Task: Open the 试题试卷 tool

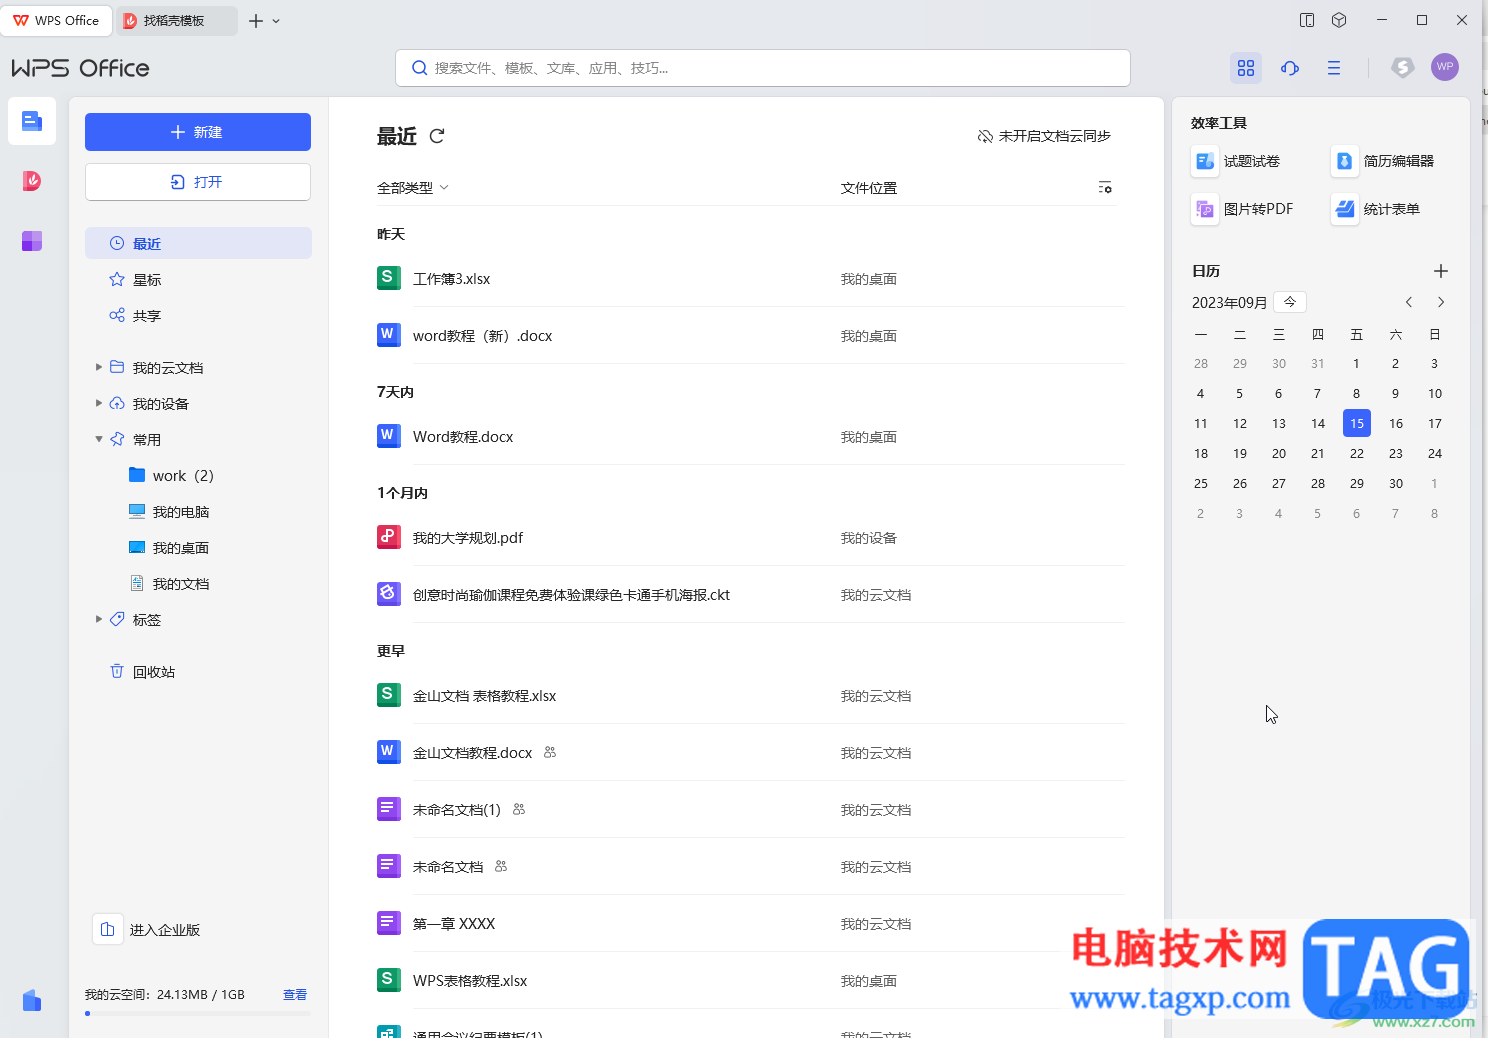Action: (1237, 161)
